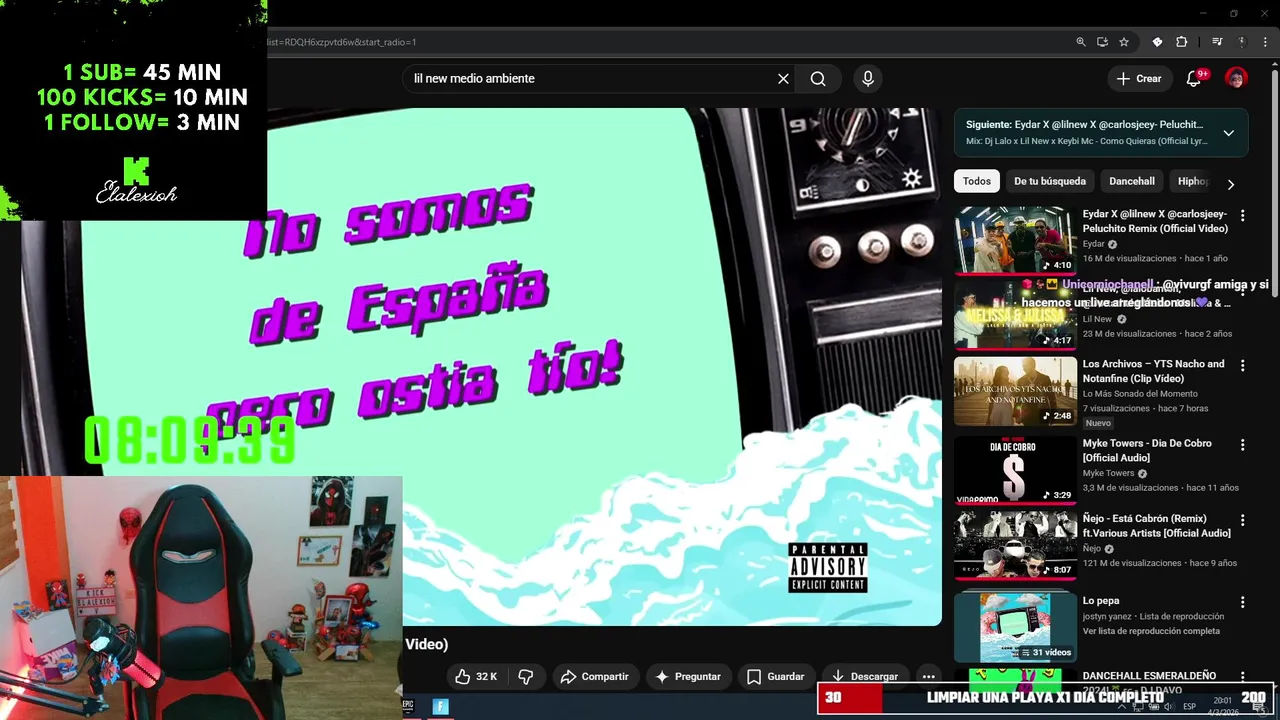Open the browser extensions puzzle icon
The image size is (1280, 720).
[1181, 42]
